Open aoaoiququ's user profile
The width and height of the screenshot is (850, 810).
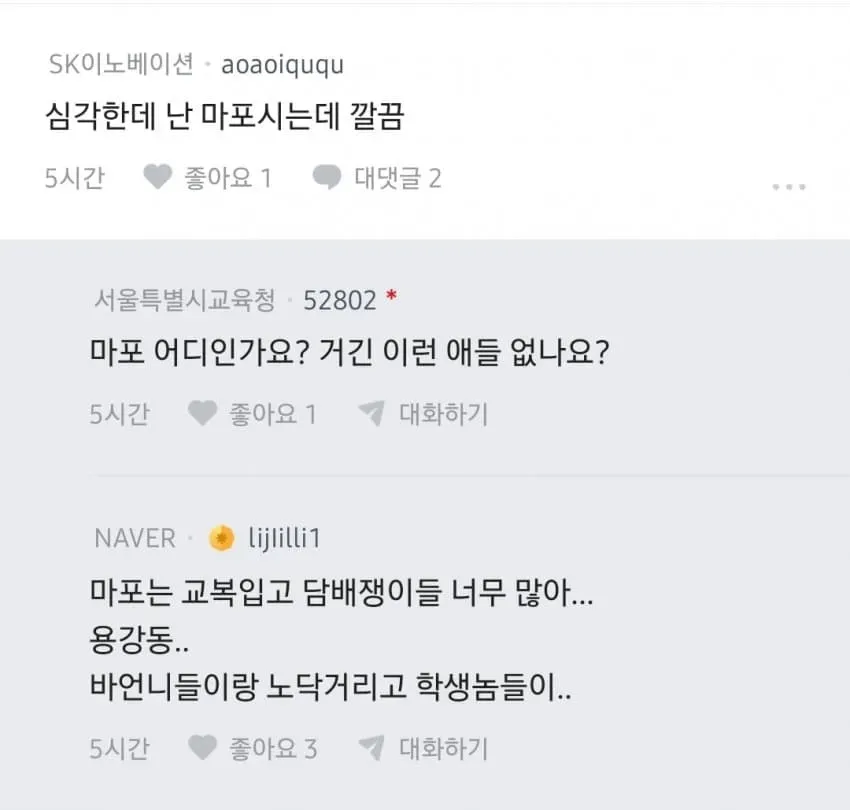(282, 65)
